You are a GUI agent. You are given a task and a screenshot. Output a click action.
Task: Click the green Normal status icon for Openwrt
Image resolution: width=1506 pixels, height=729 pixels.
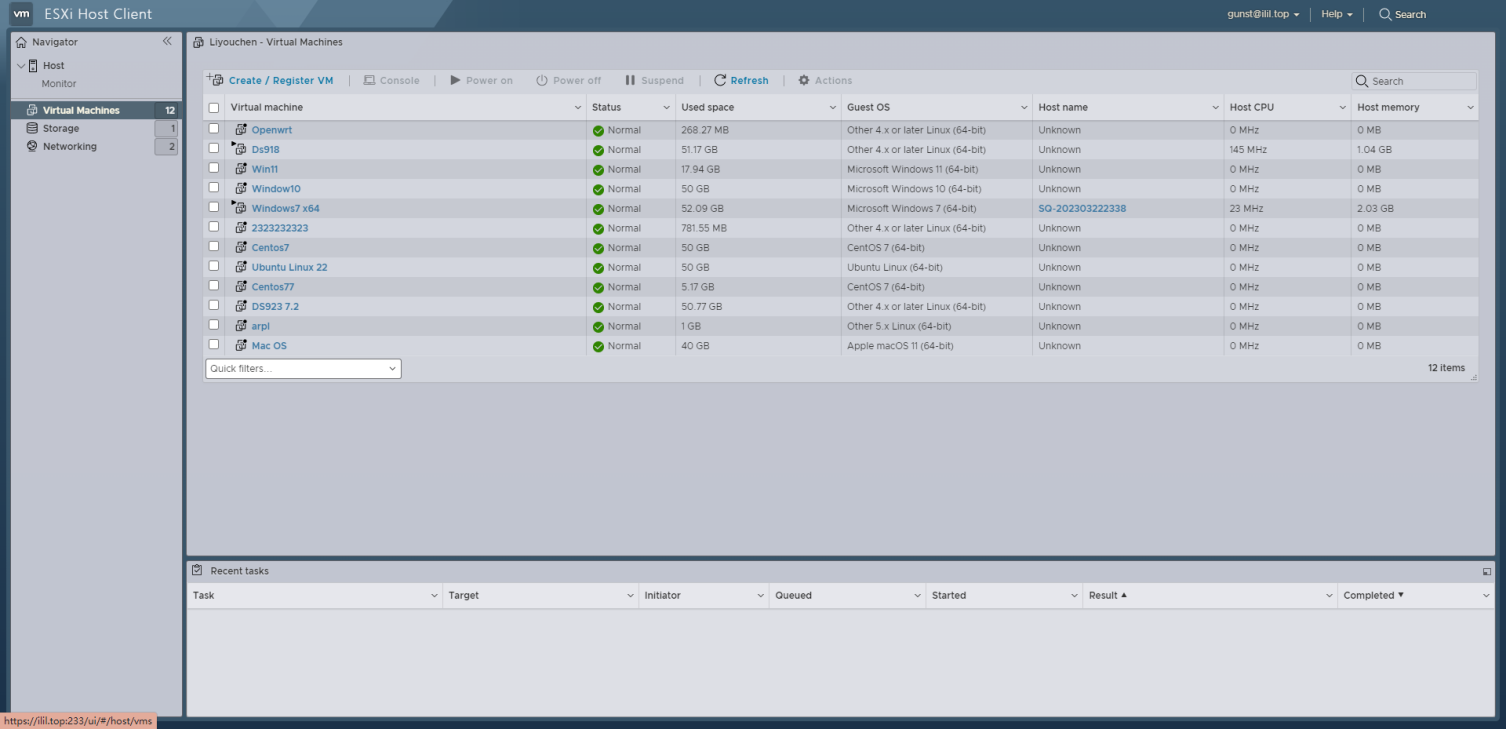[x=598, y=130]
